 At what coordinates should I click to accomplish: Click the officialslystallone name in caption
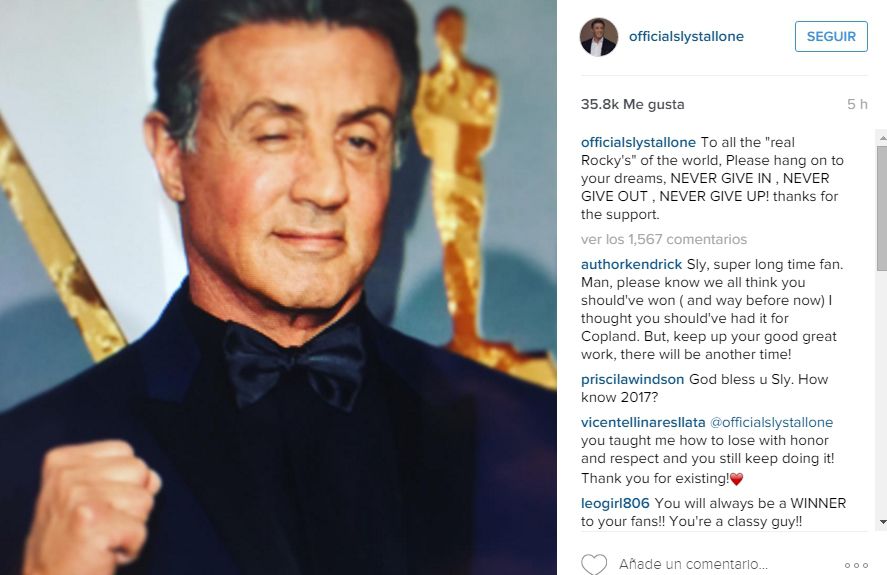[x=638, y=142]
